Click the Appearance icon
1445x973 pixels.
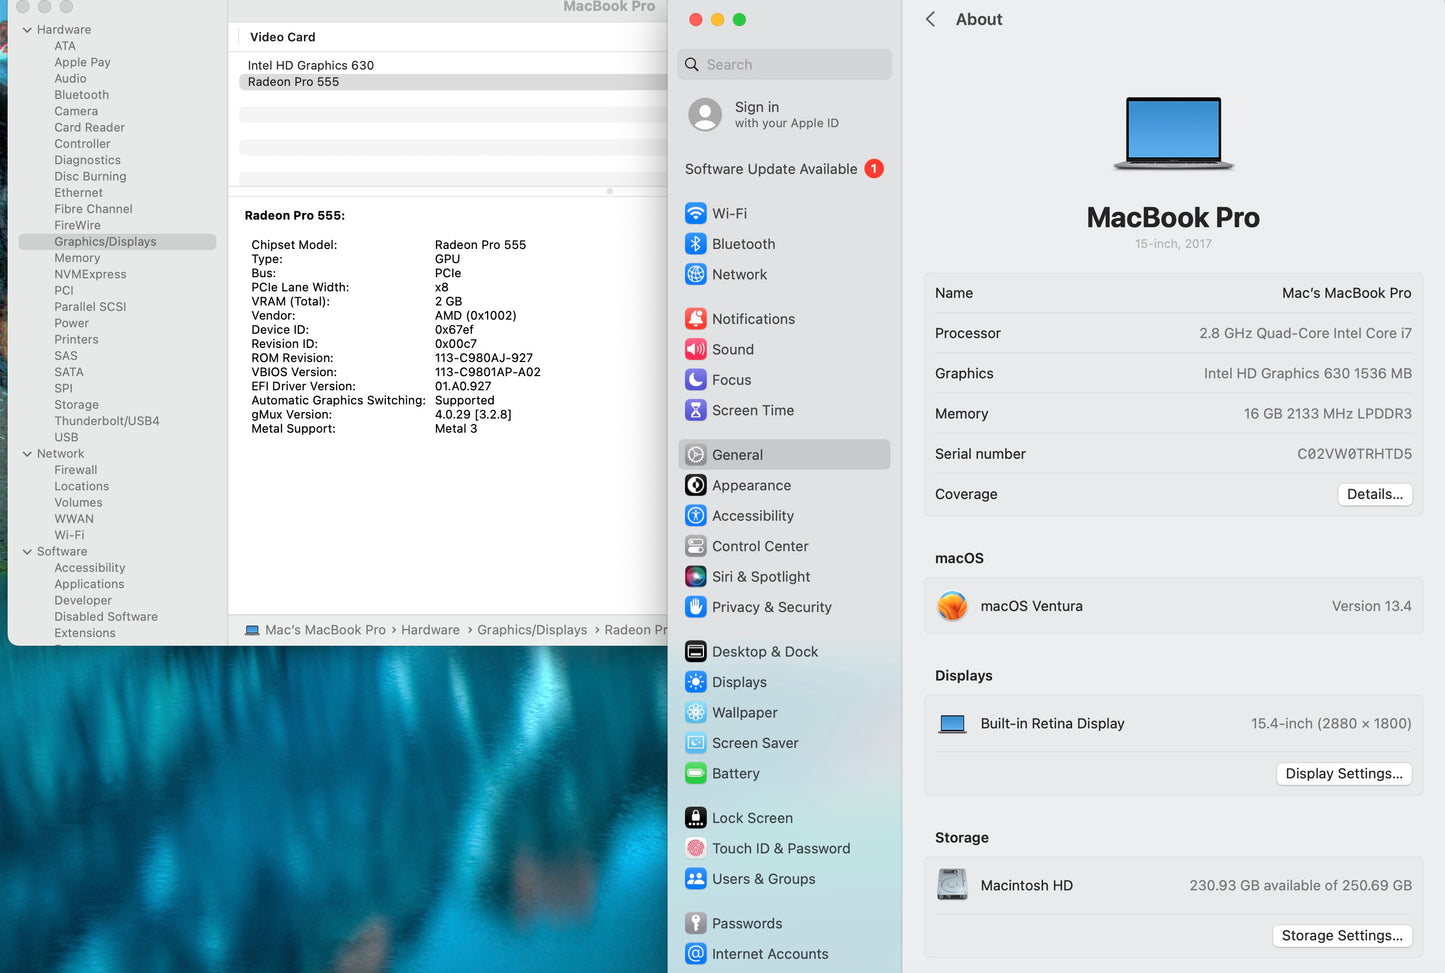point(696,485)
